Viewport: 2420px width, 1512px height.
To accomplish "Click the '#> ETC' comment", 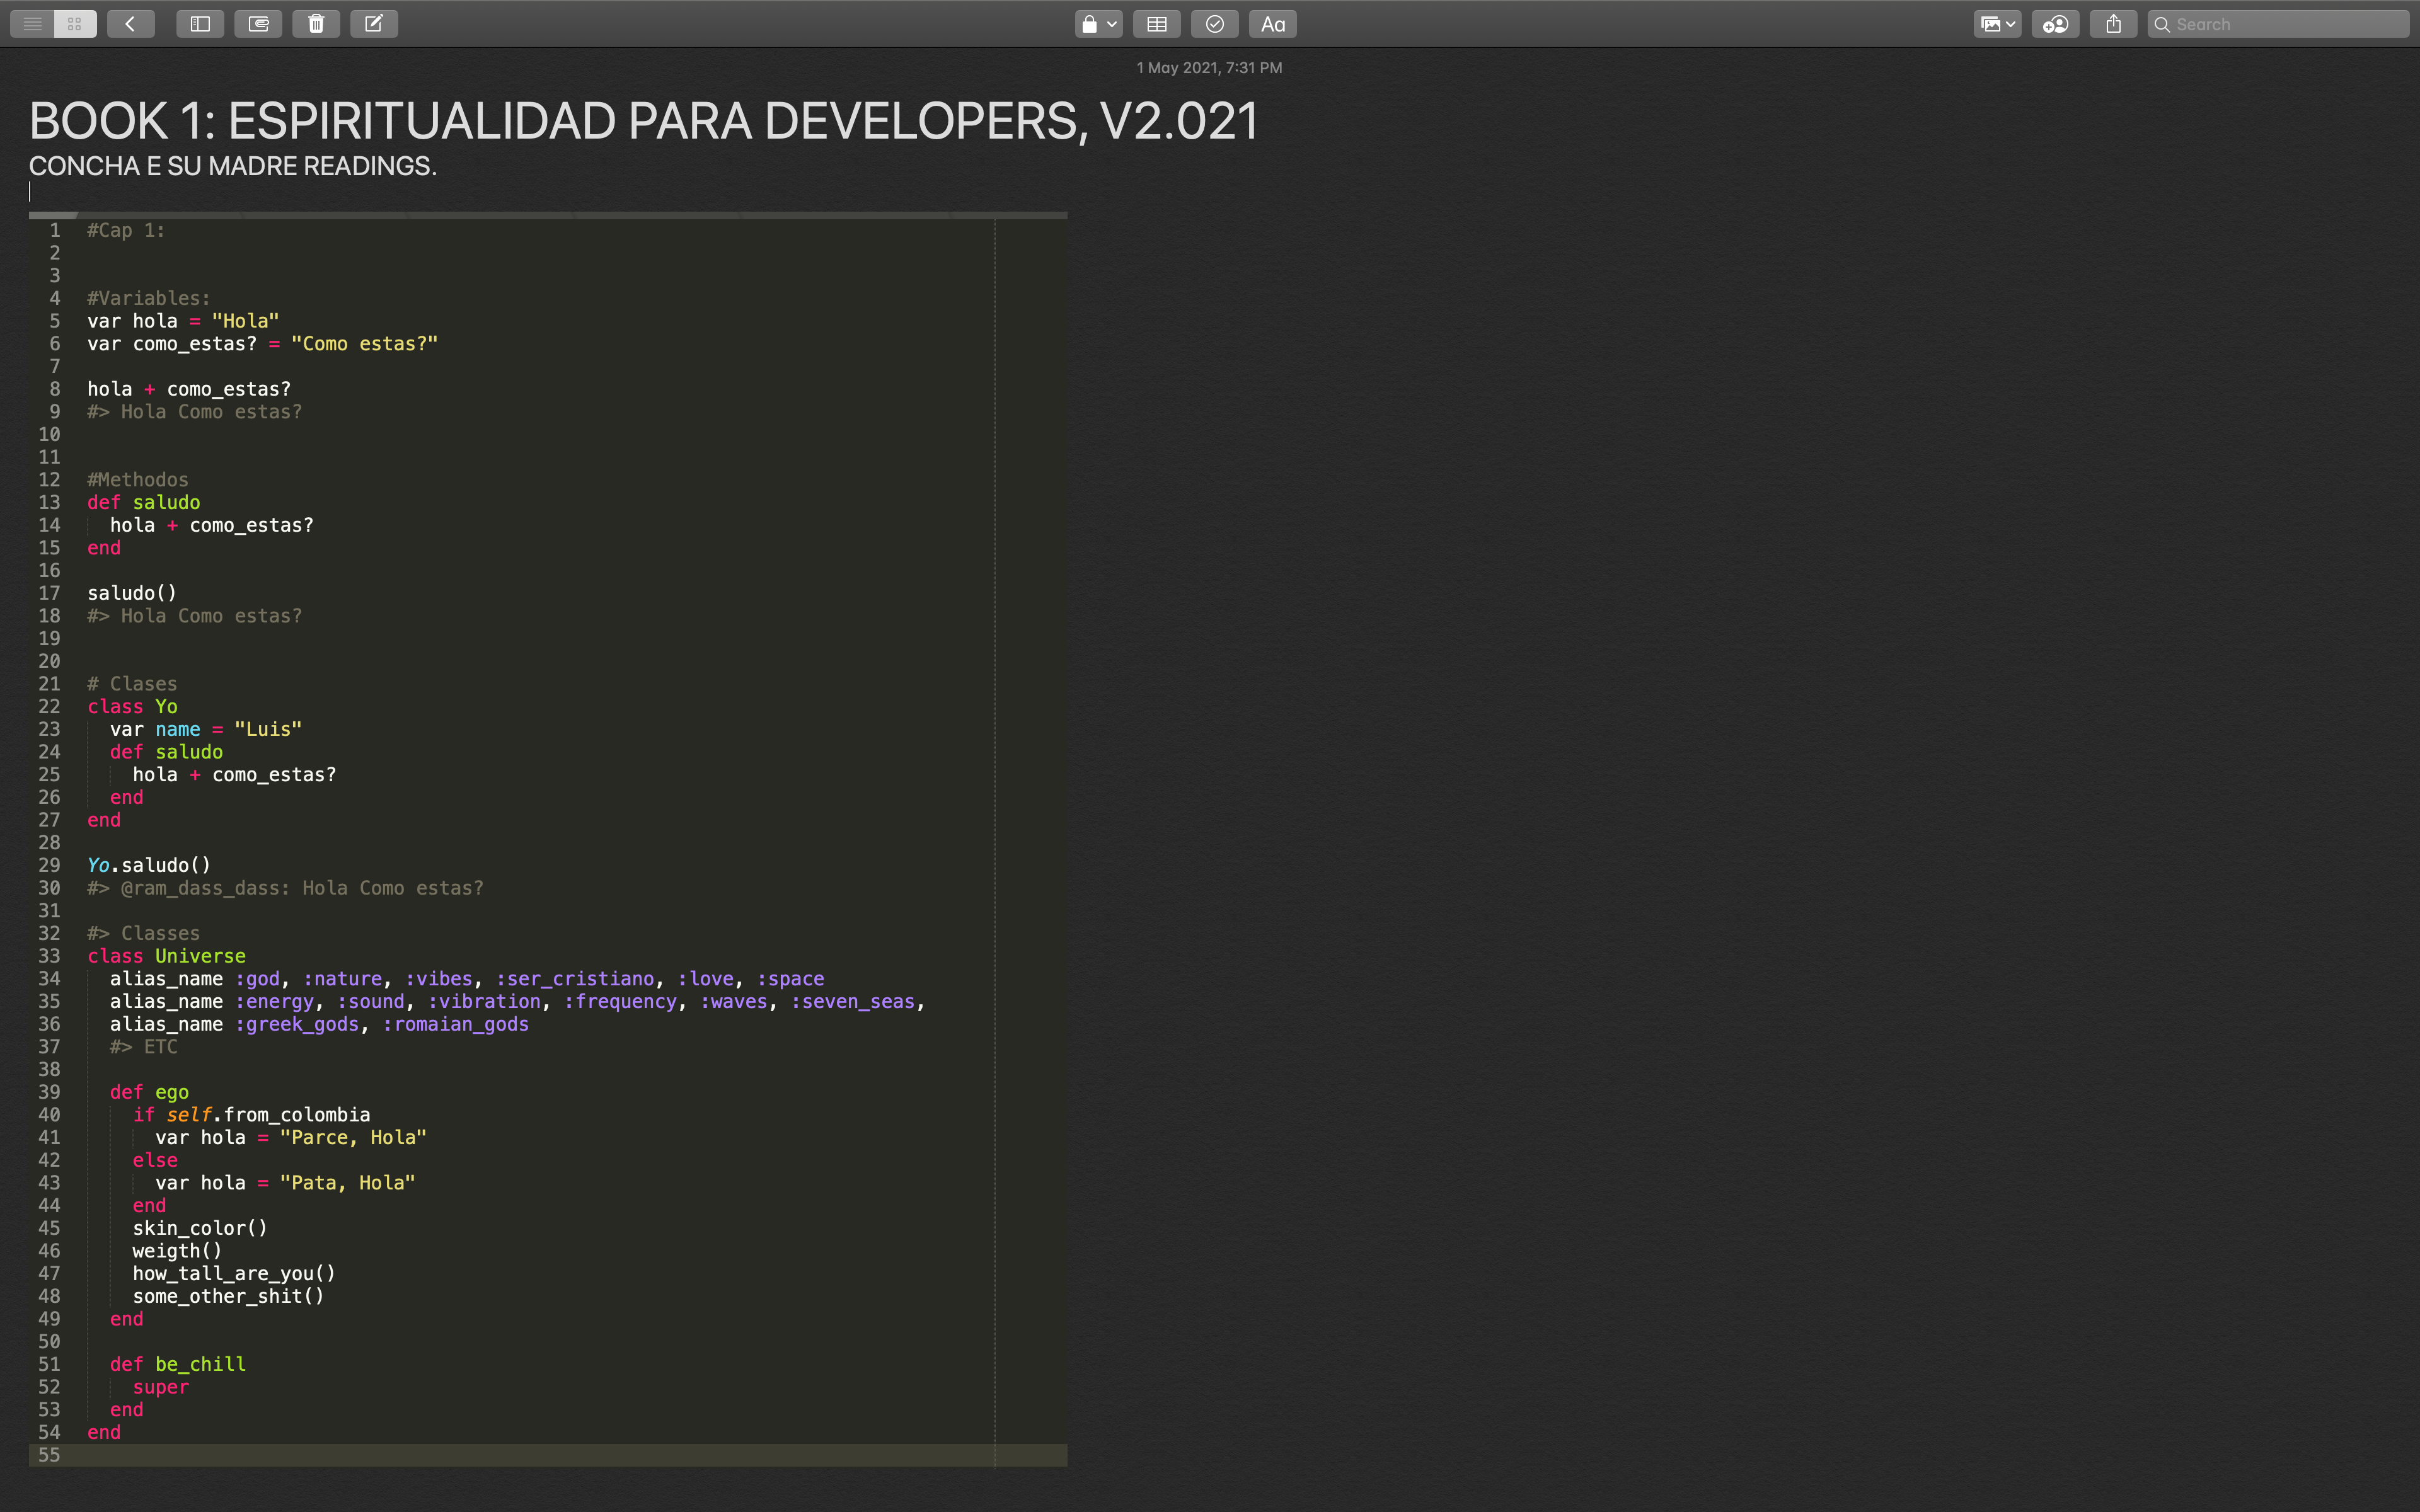I will pyautogui.click(x=144, y=1047).
